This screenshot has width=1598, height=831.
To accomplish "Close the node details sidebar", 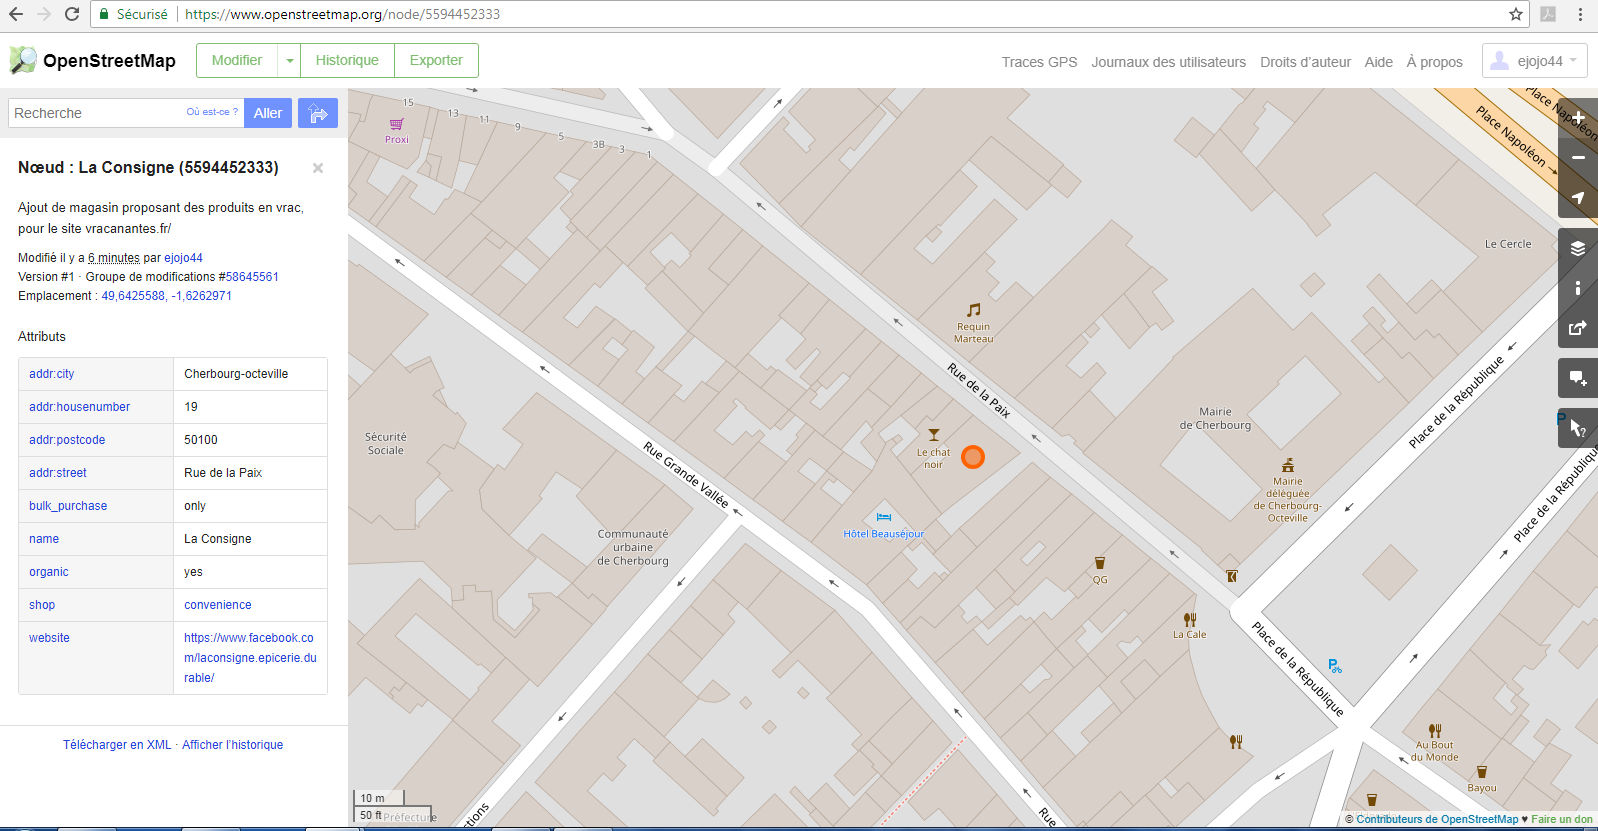I will point(318,168).
